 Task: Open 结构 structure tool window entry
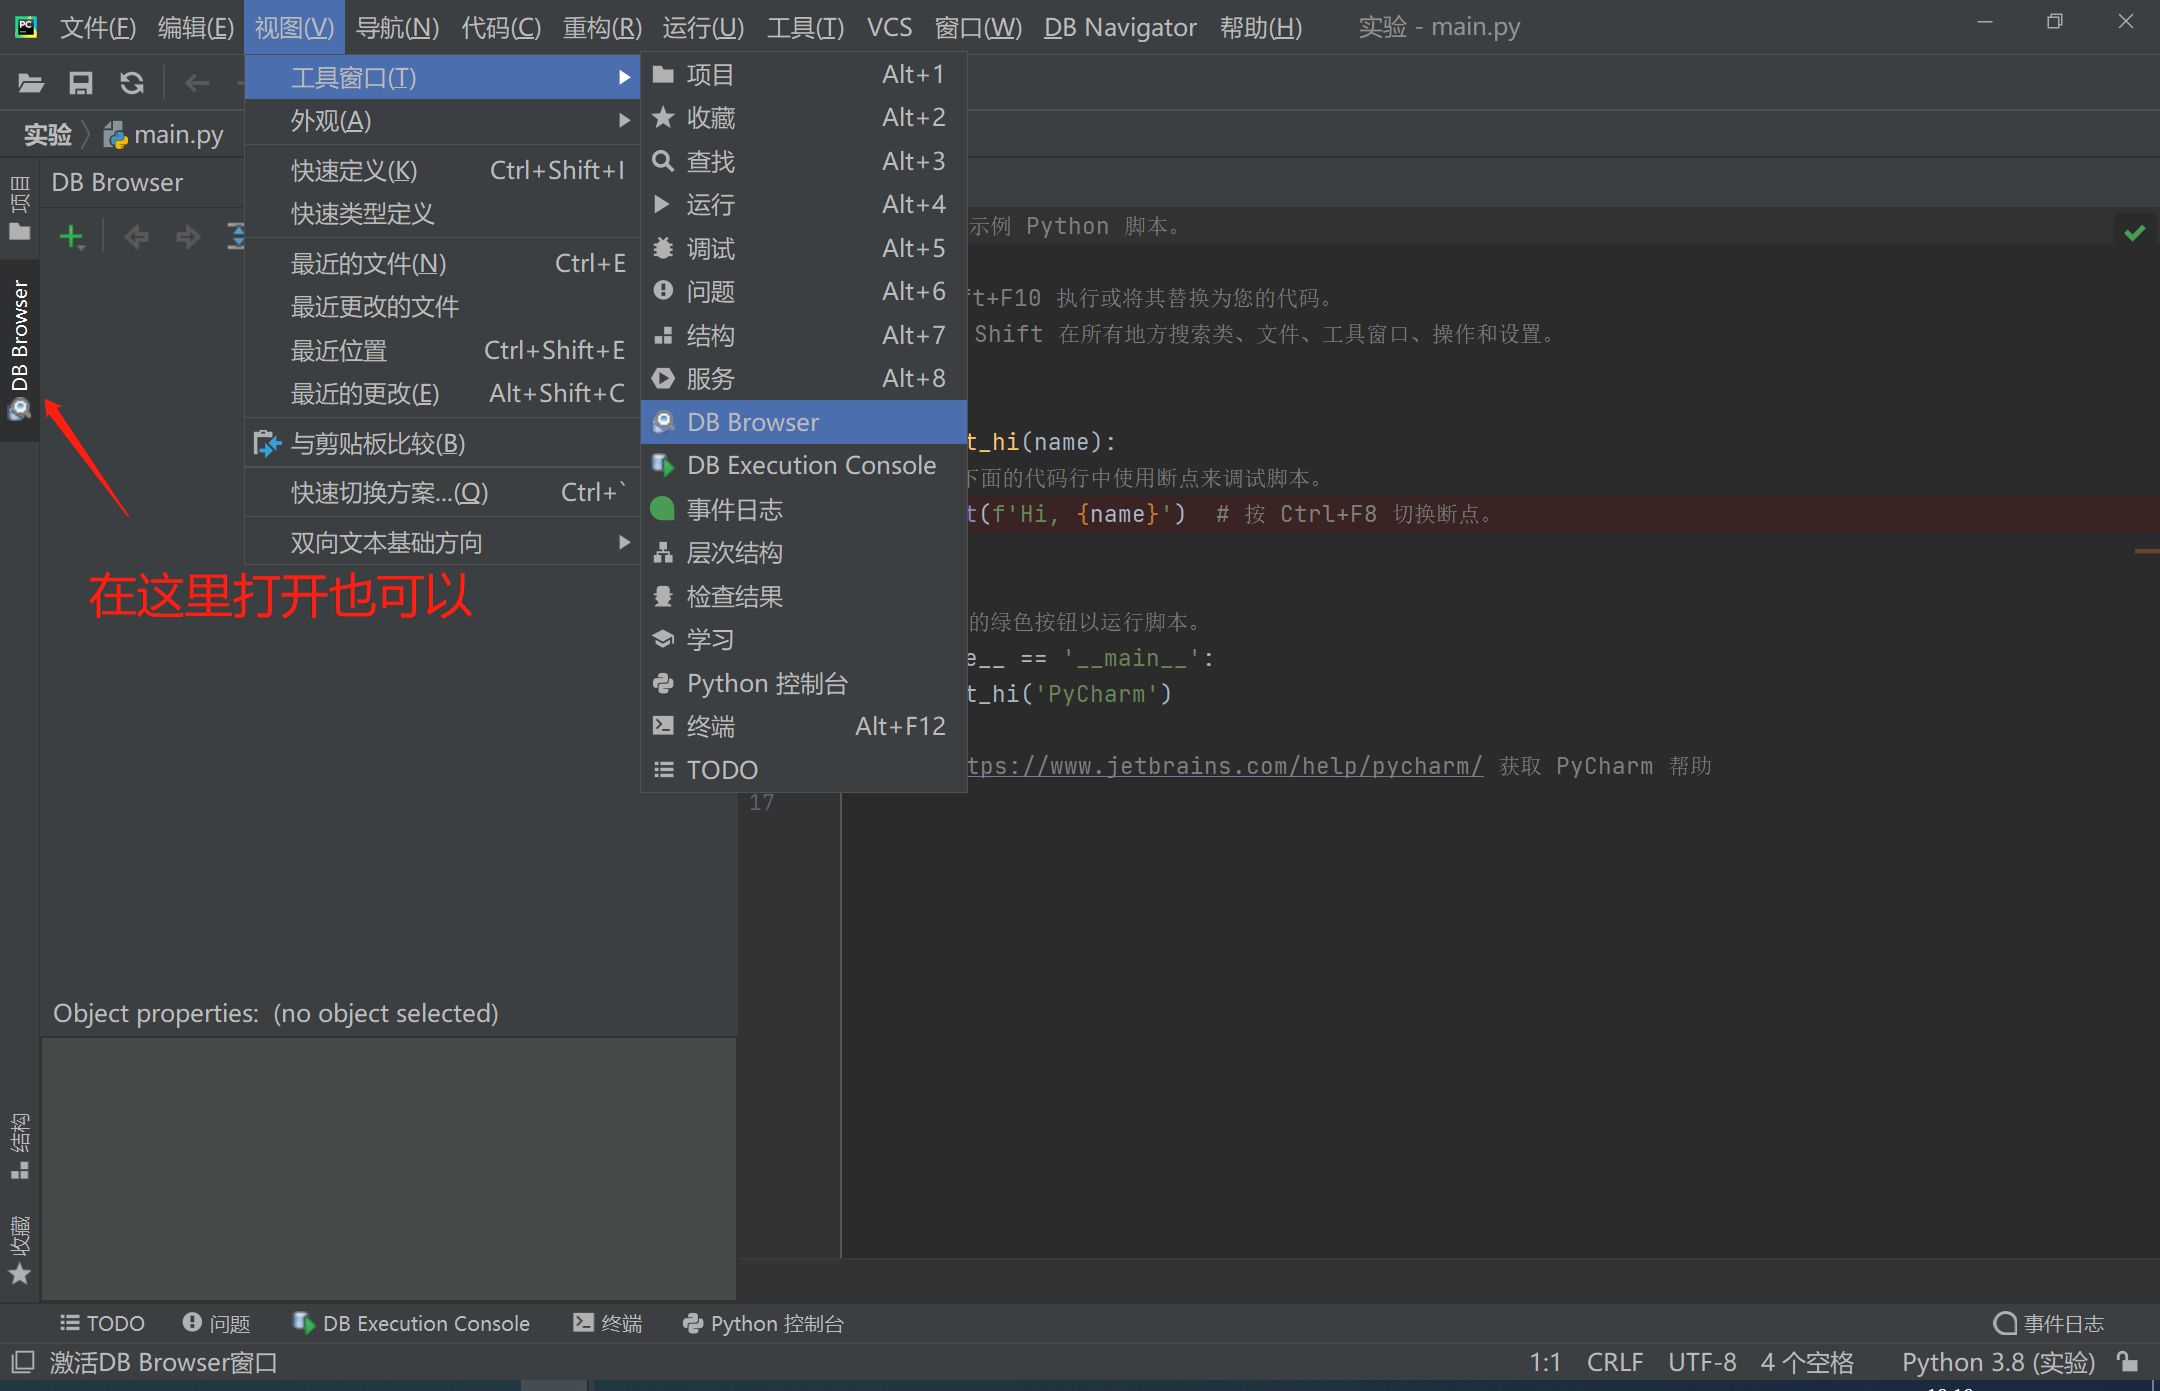tap(803, 335)
